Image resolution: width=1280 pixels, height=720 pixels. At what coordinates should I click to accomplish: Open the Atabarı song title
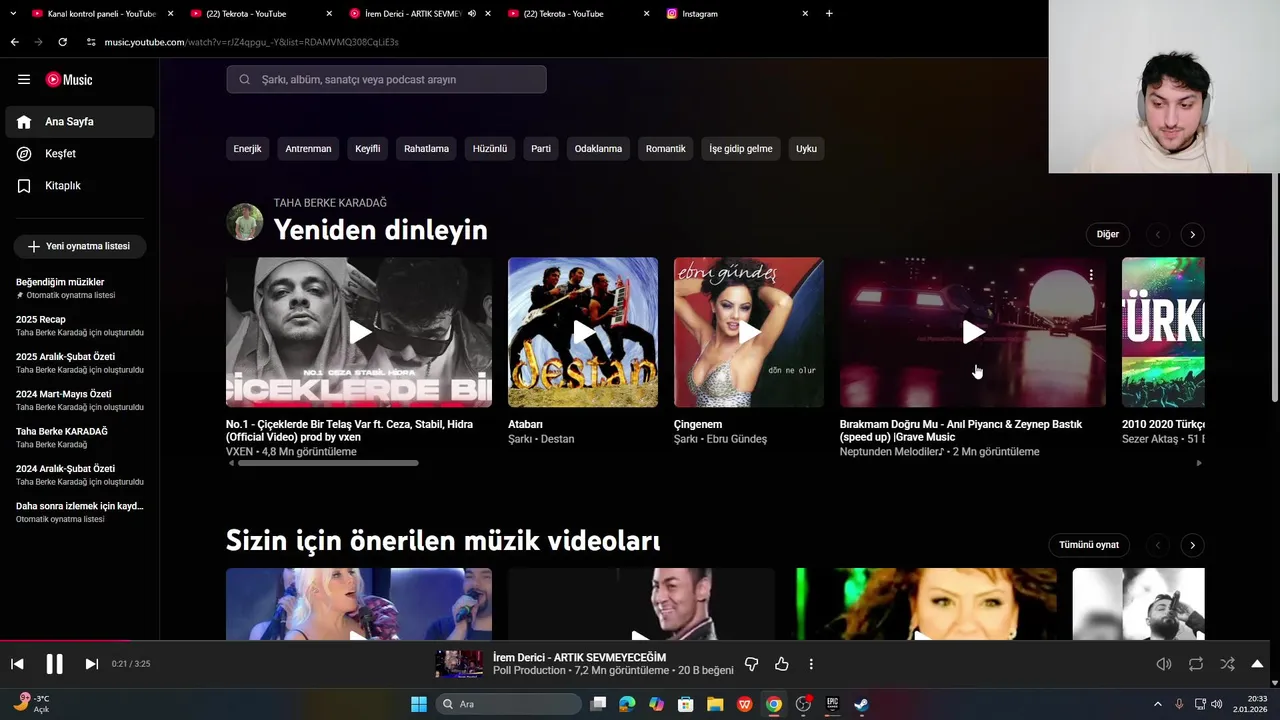click(525, 424)
